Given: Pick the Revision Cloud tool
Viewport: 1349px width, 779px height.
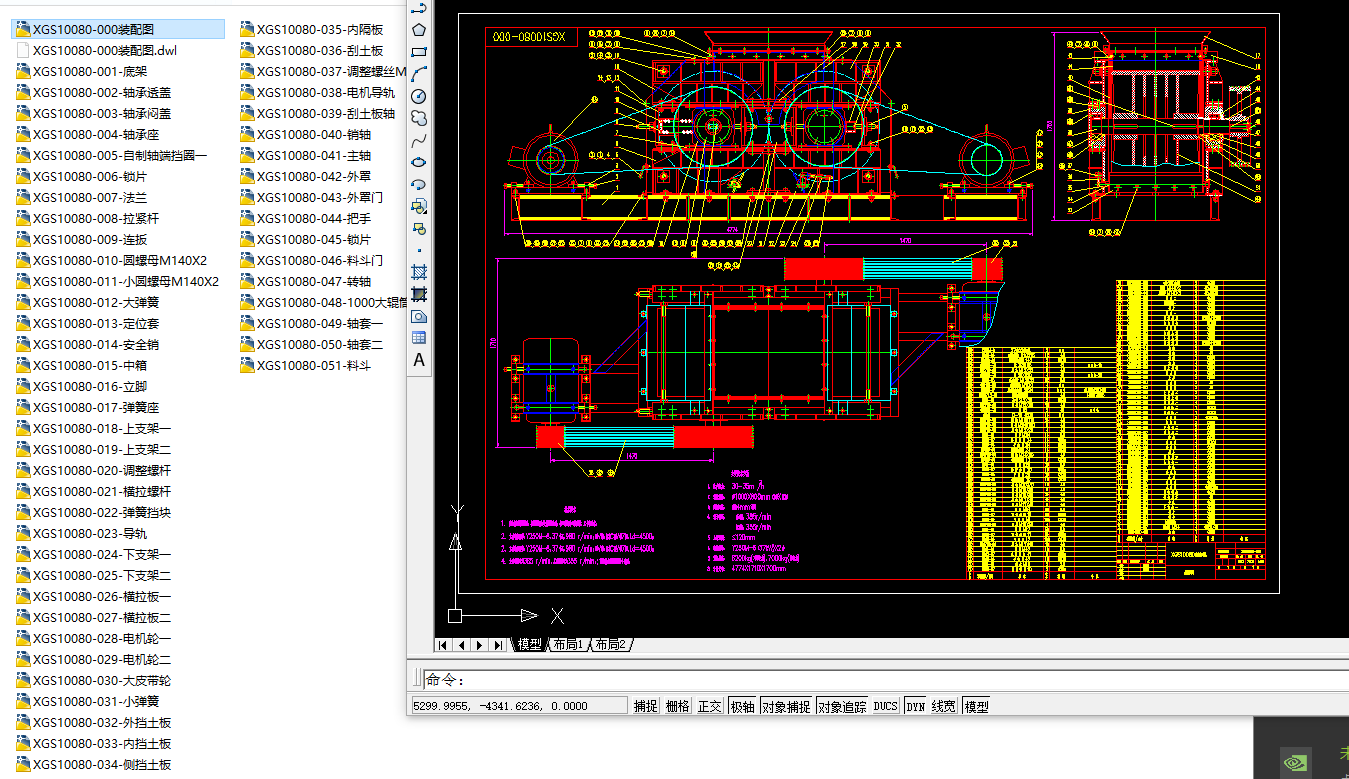Looking at the screenshot, I should click(x=419, y=118).
